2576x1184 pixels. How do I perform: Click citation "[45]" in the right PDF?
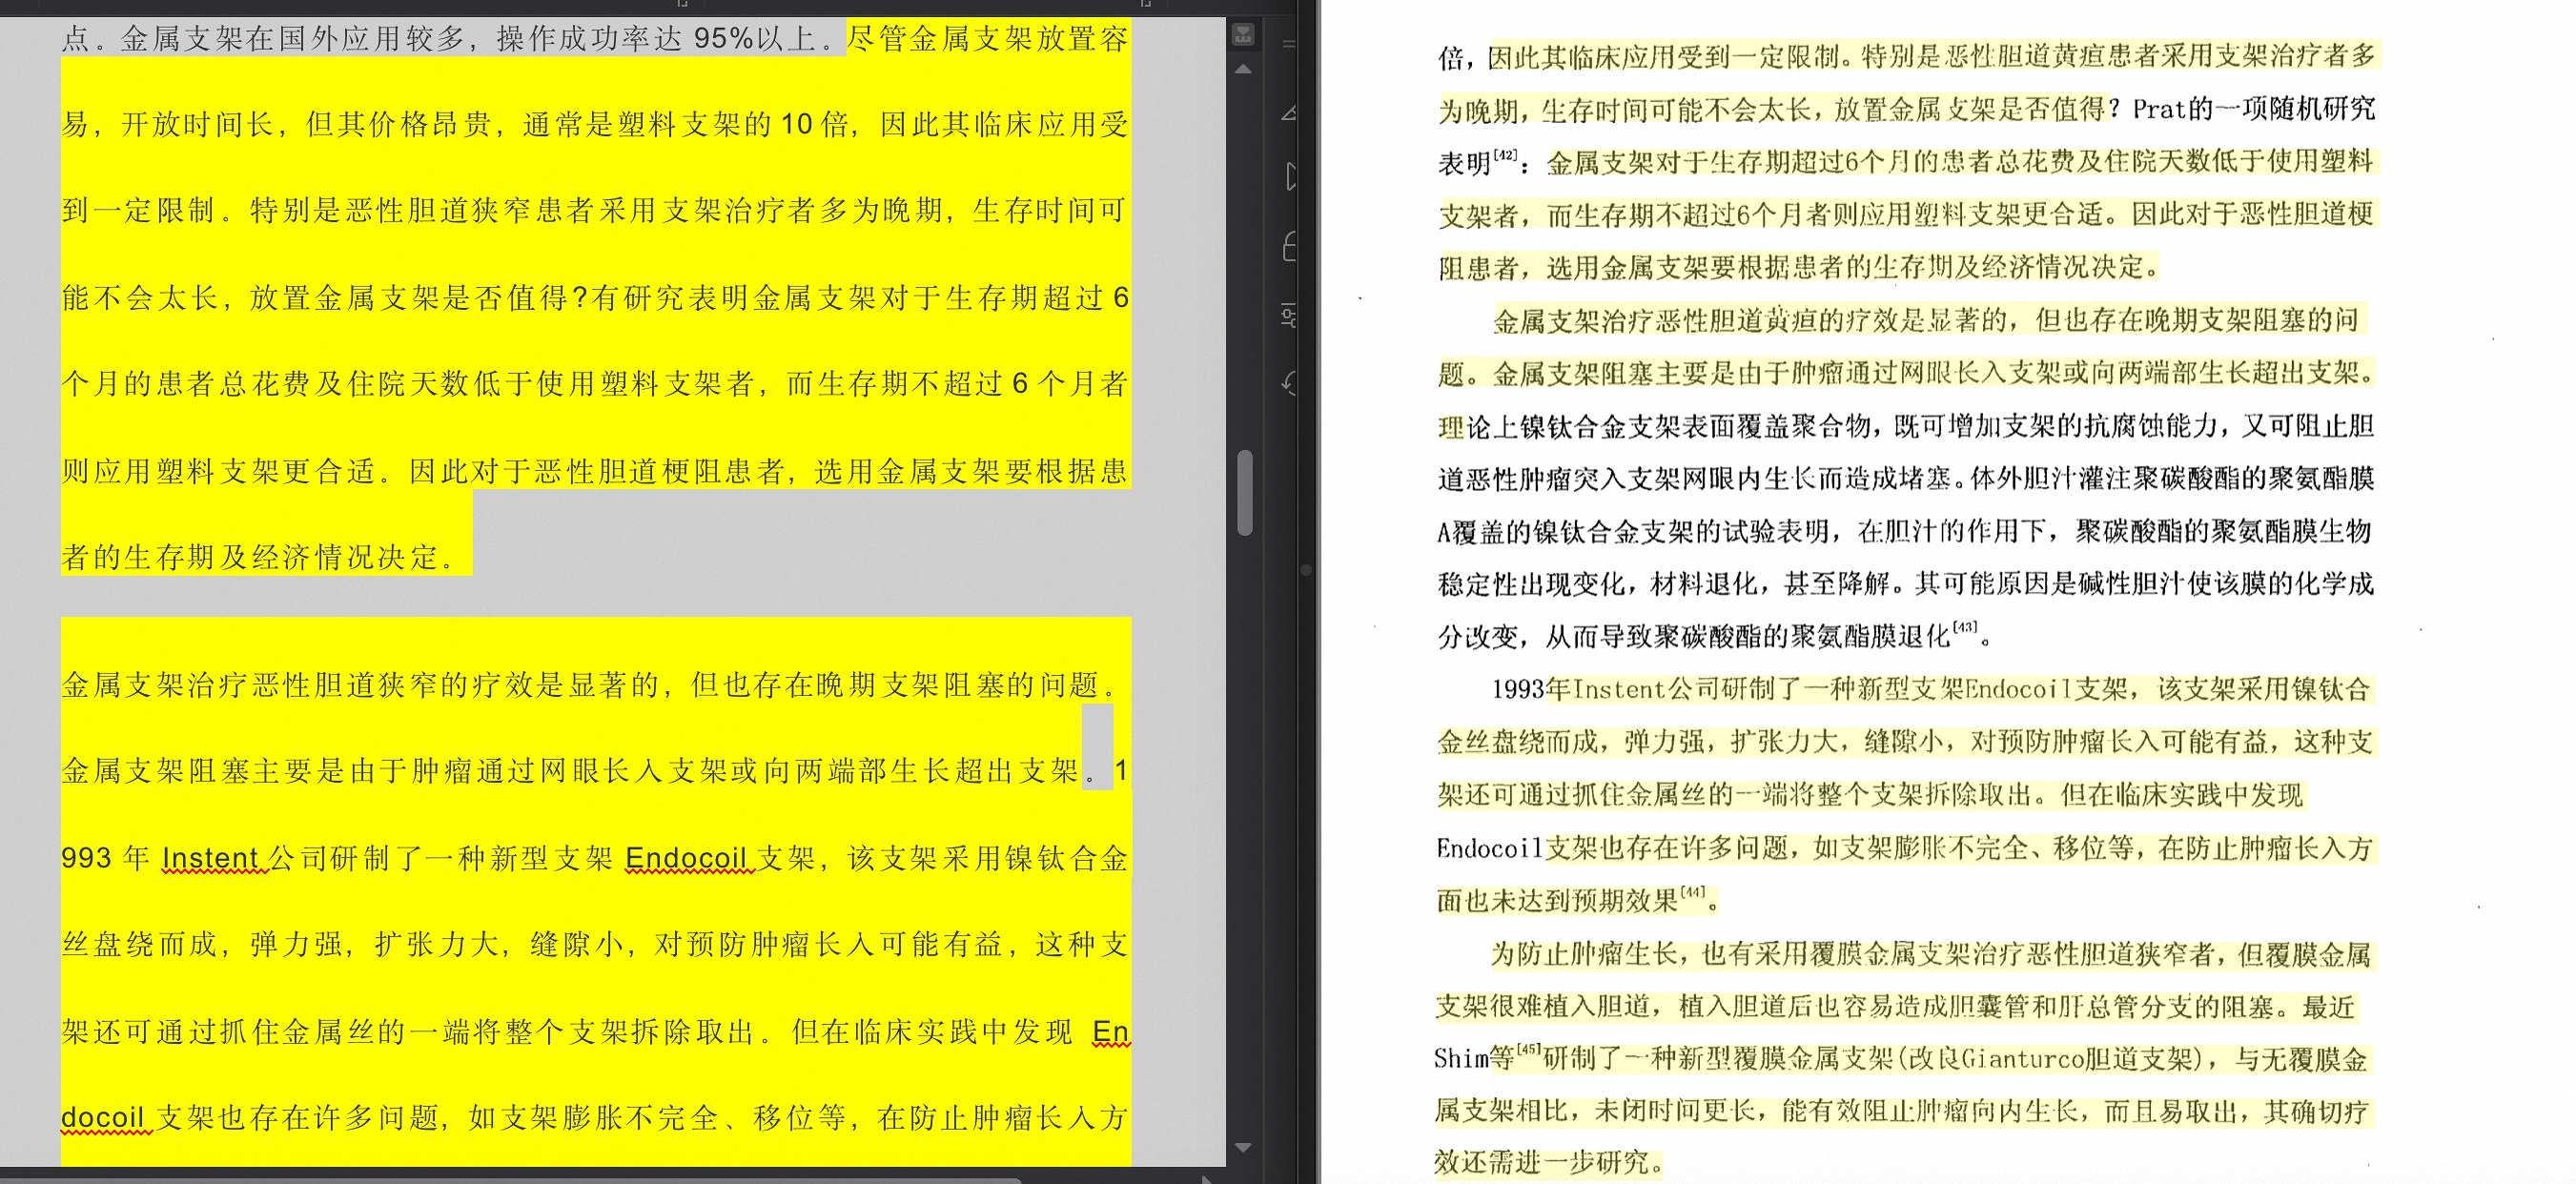pyautogui.click(x=1529, y=1050)
